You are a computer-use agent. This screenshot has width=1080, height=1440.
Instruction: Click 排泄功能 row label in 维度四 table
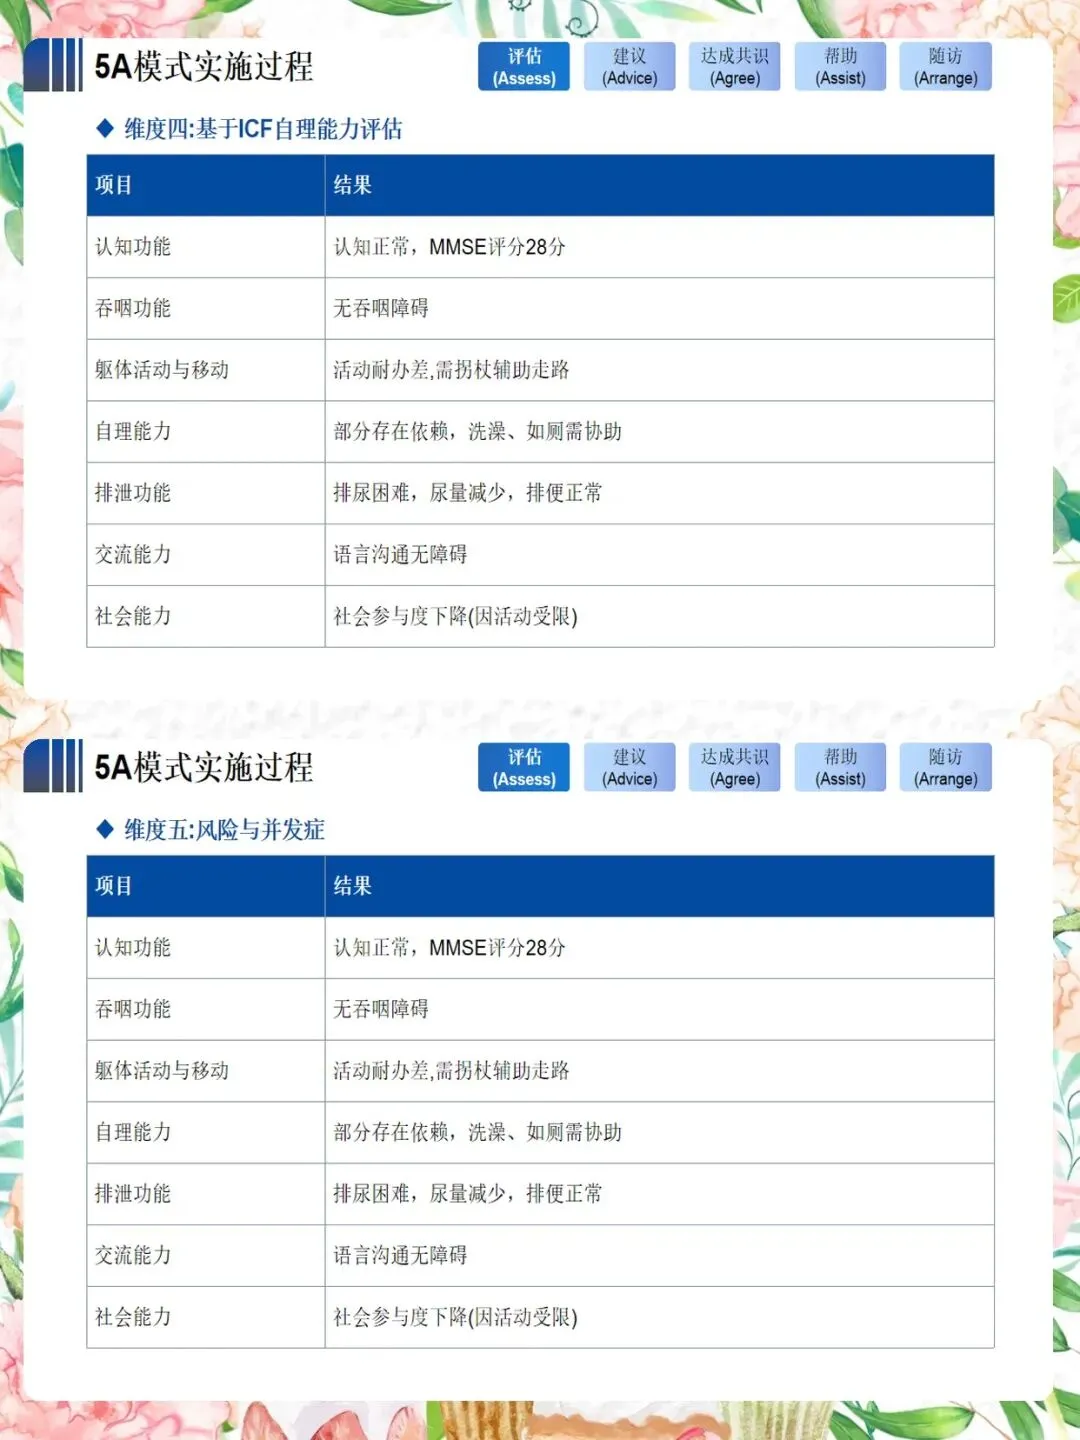[133, 493]
